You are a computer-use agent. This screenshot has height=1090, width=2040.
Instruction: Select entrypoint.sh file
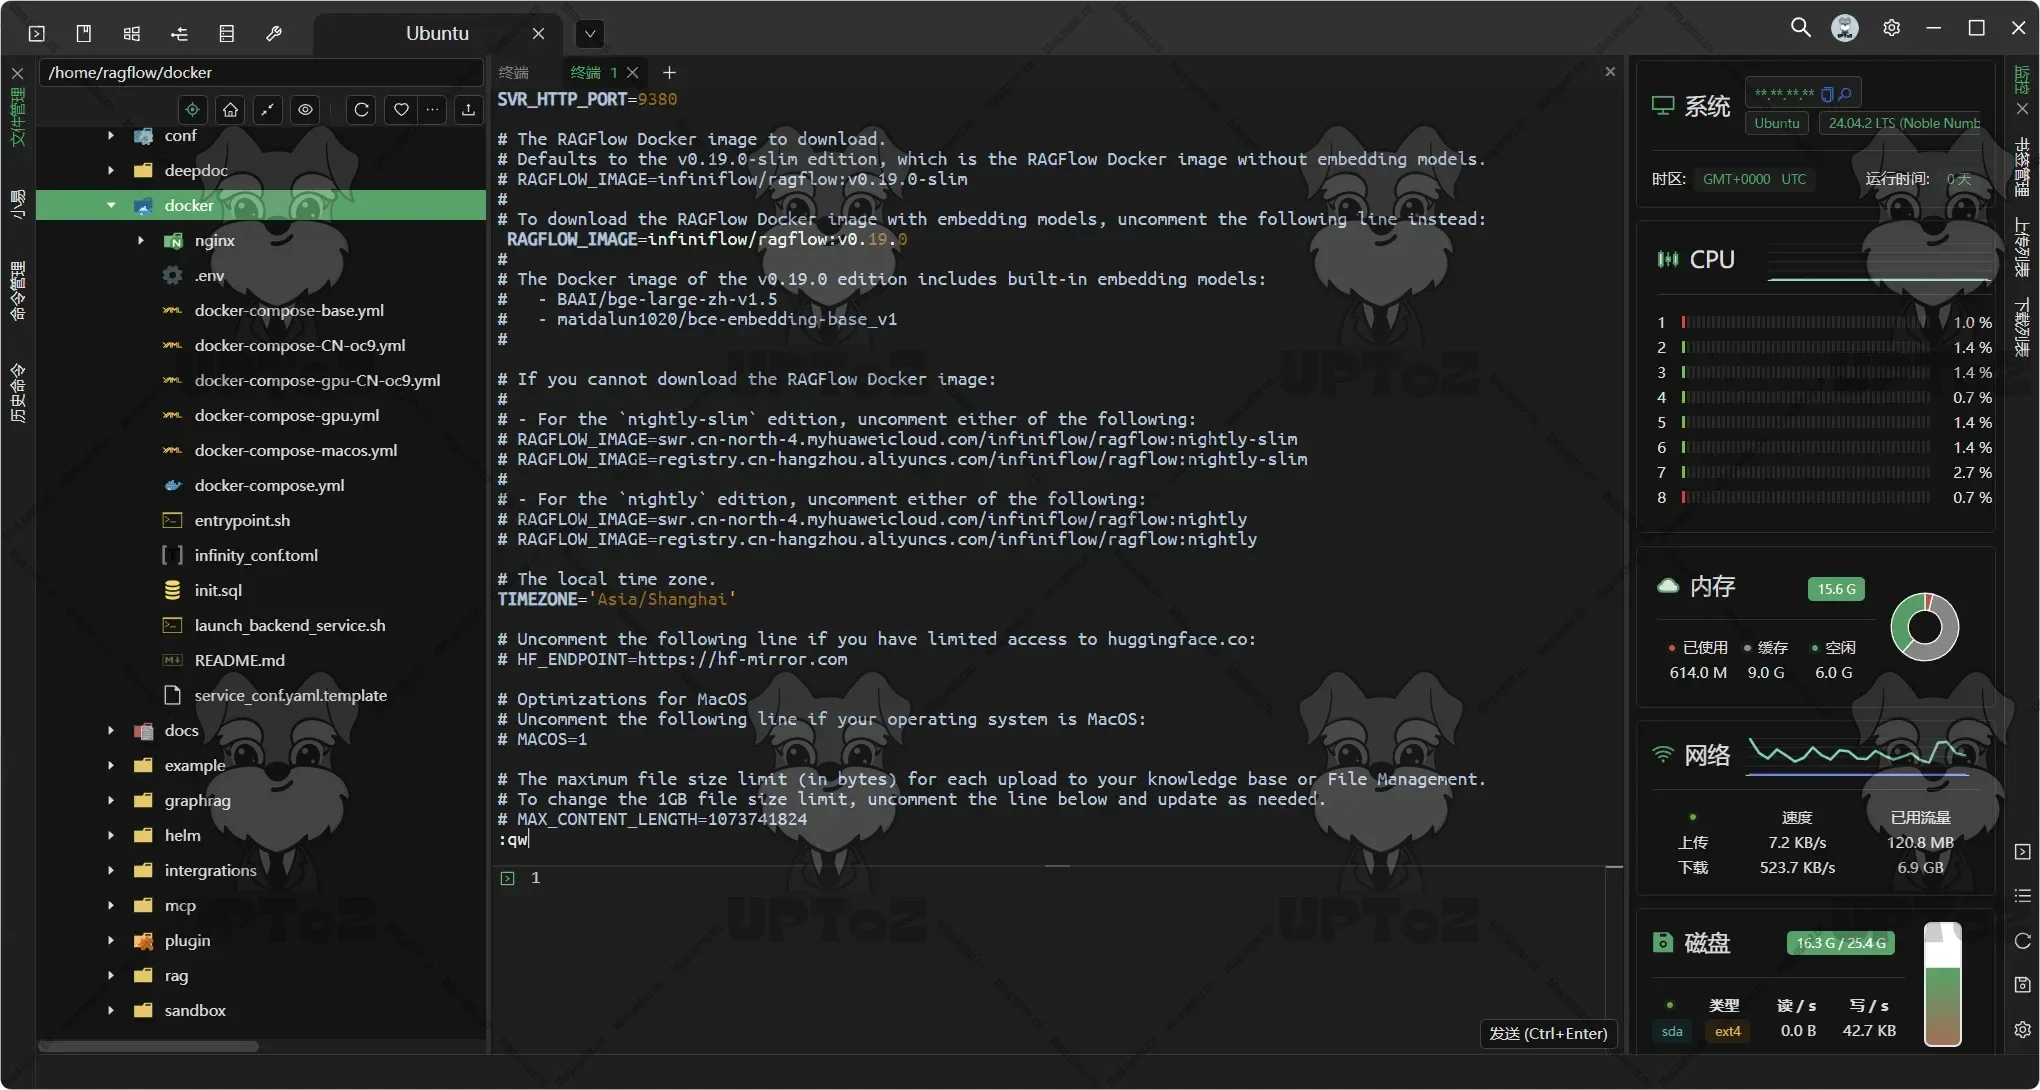pyautogui.click(x=242, y=520)
